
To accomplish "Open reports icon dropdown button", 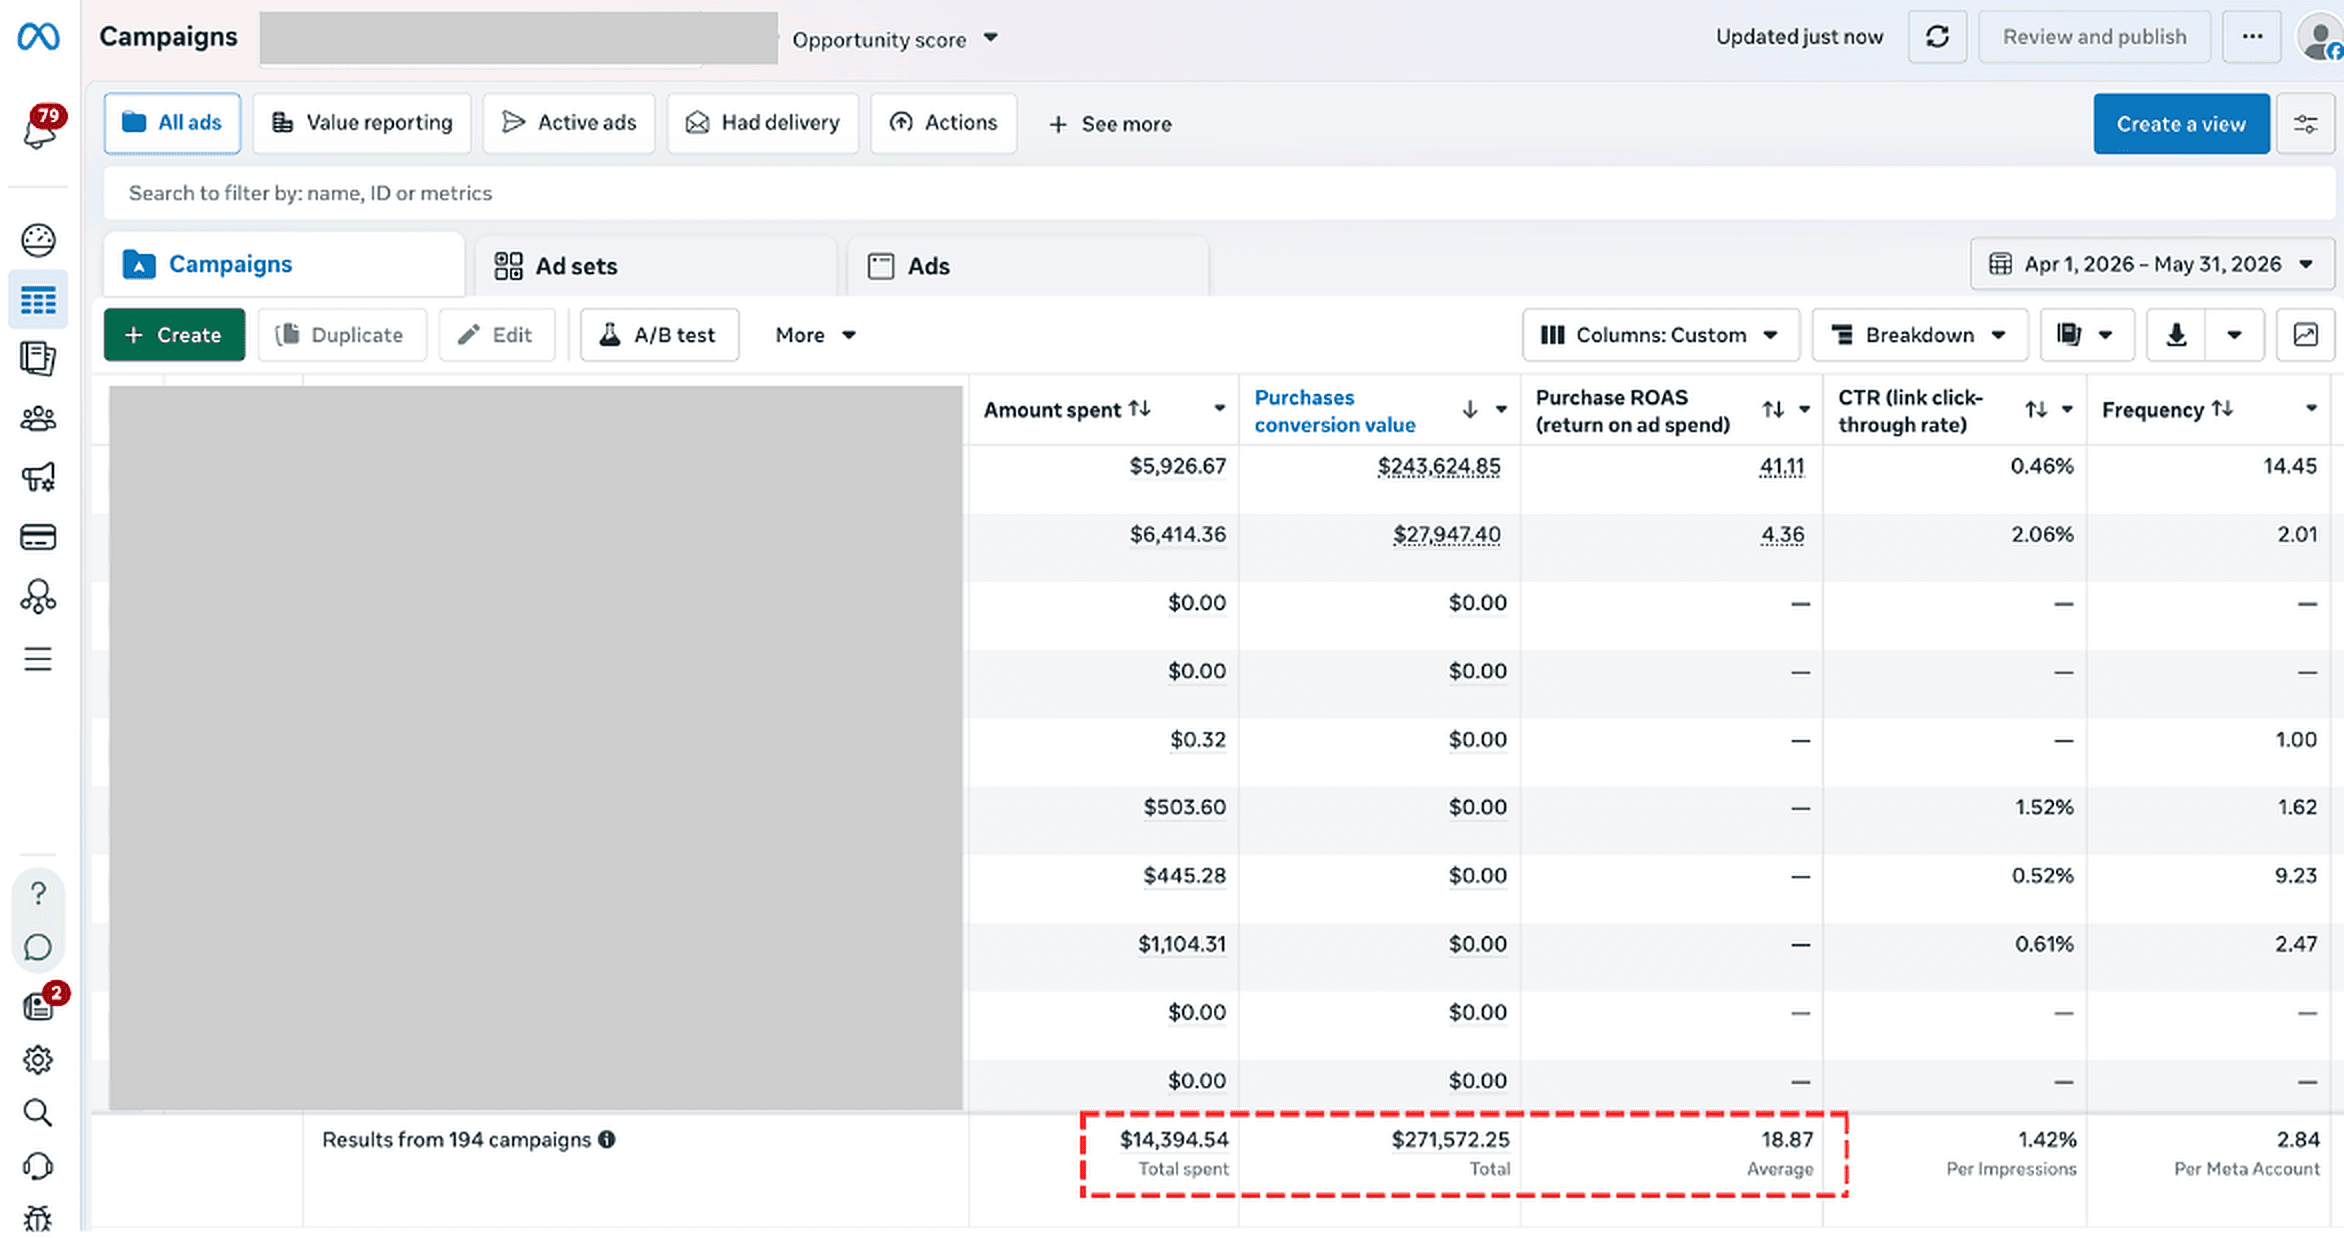I will 2086,335.
